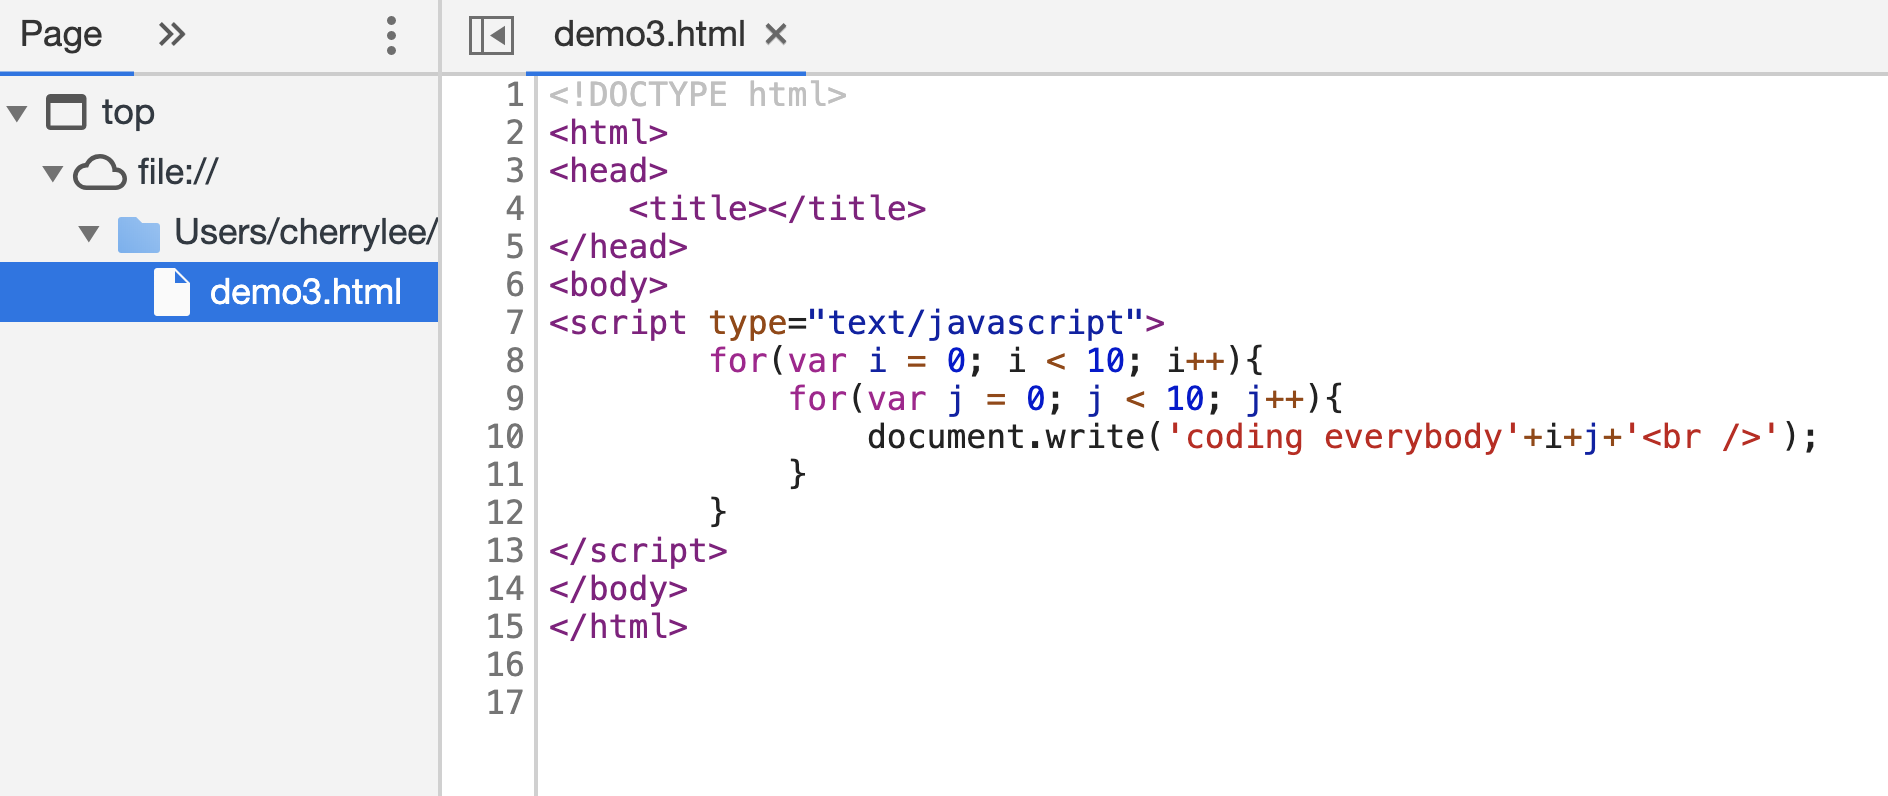This screenshot has height=796, width=1888.
Task: Close the demo3.html editor tab
Action: (776, 35)
